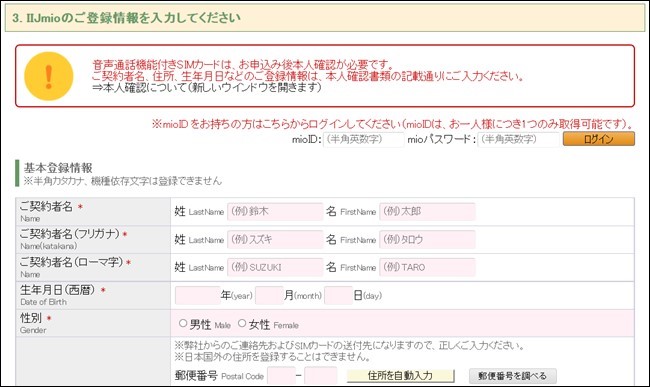This screenshot has height=387, width=650.
Task: Focus the ローマ字 FirstName field (例)TARO
Action: [x=427, y=267]
